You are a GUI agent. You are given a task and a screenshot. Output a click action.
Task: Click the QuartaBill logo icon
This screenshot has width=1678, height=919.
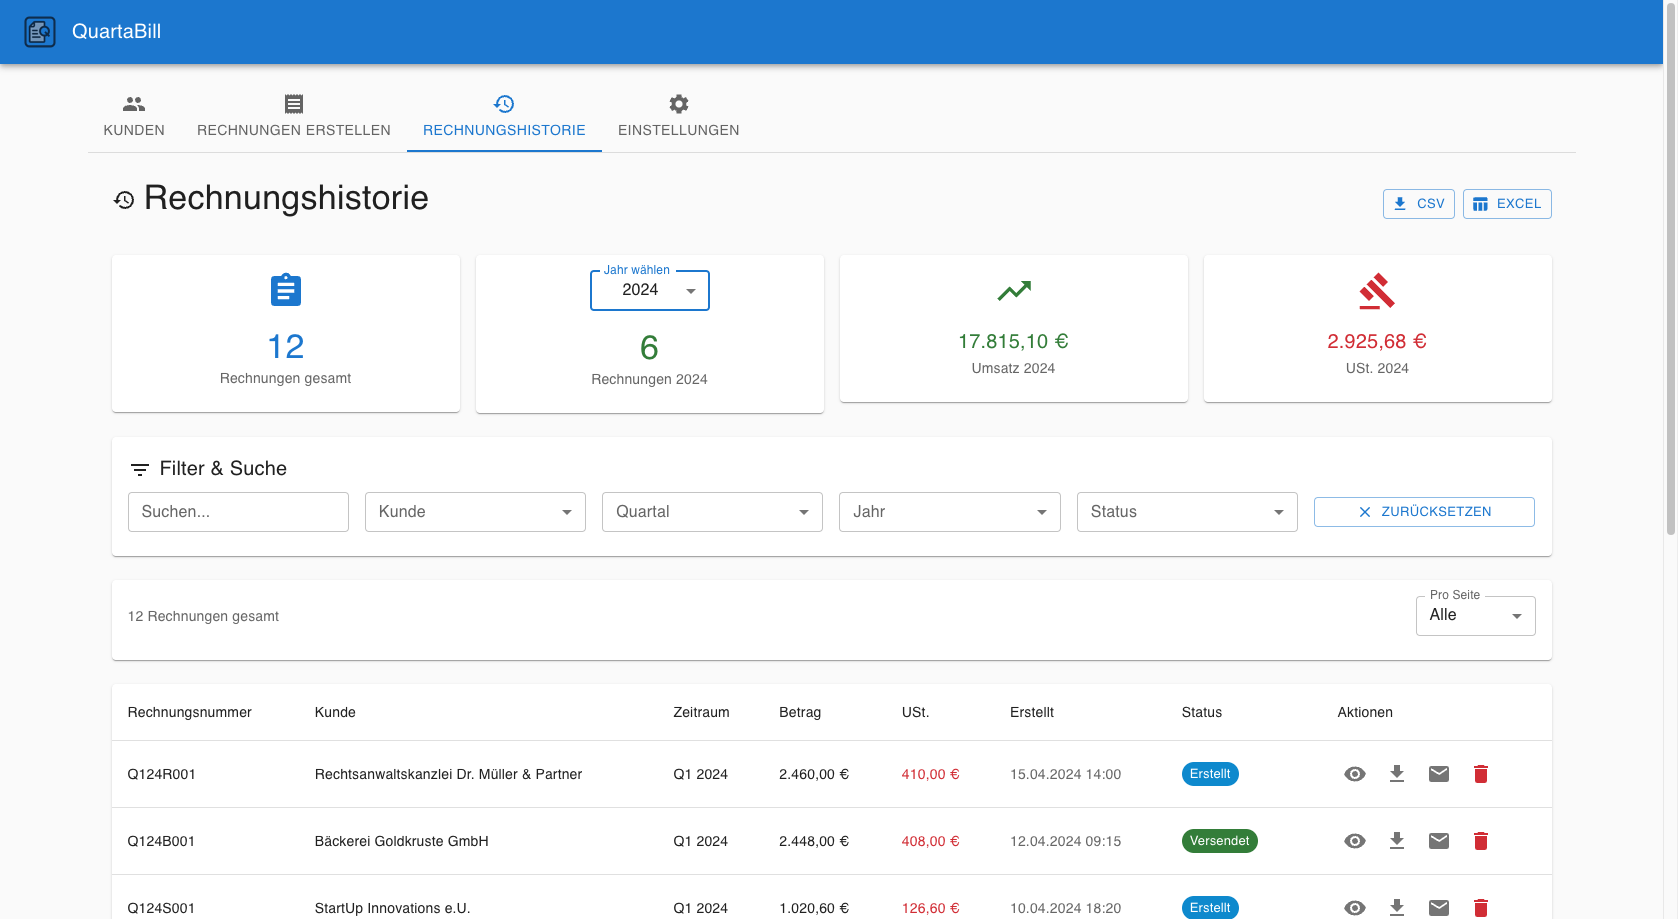point(40,31)
